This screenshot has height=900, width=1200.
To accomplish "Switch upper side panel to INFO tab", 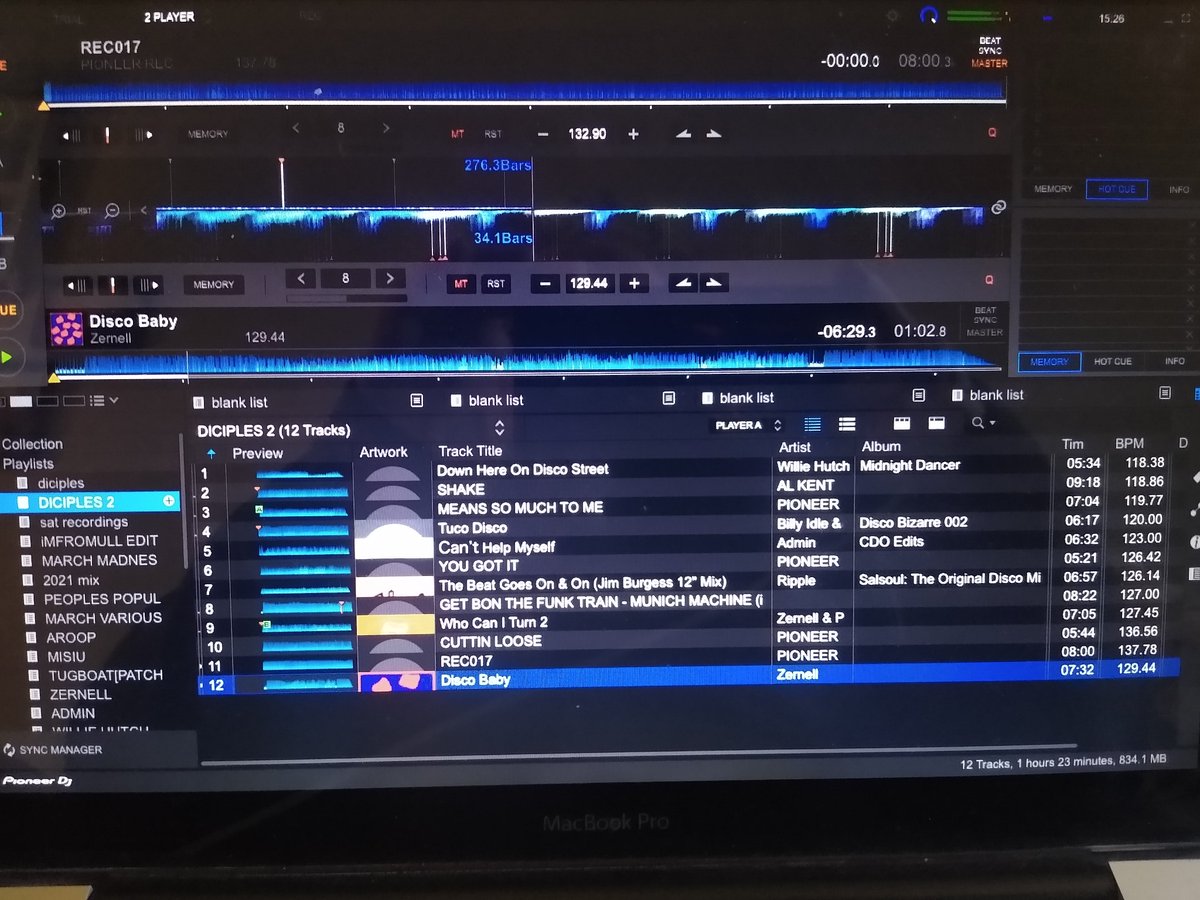I will tap(1179, 189).
